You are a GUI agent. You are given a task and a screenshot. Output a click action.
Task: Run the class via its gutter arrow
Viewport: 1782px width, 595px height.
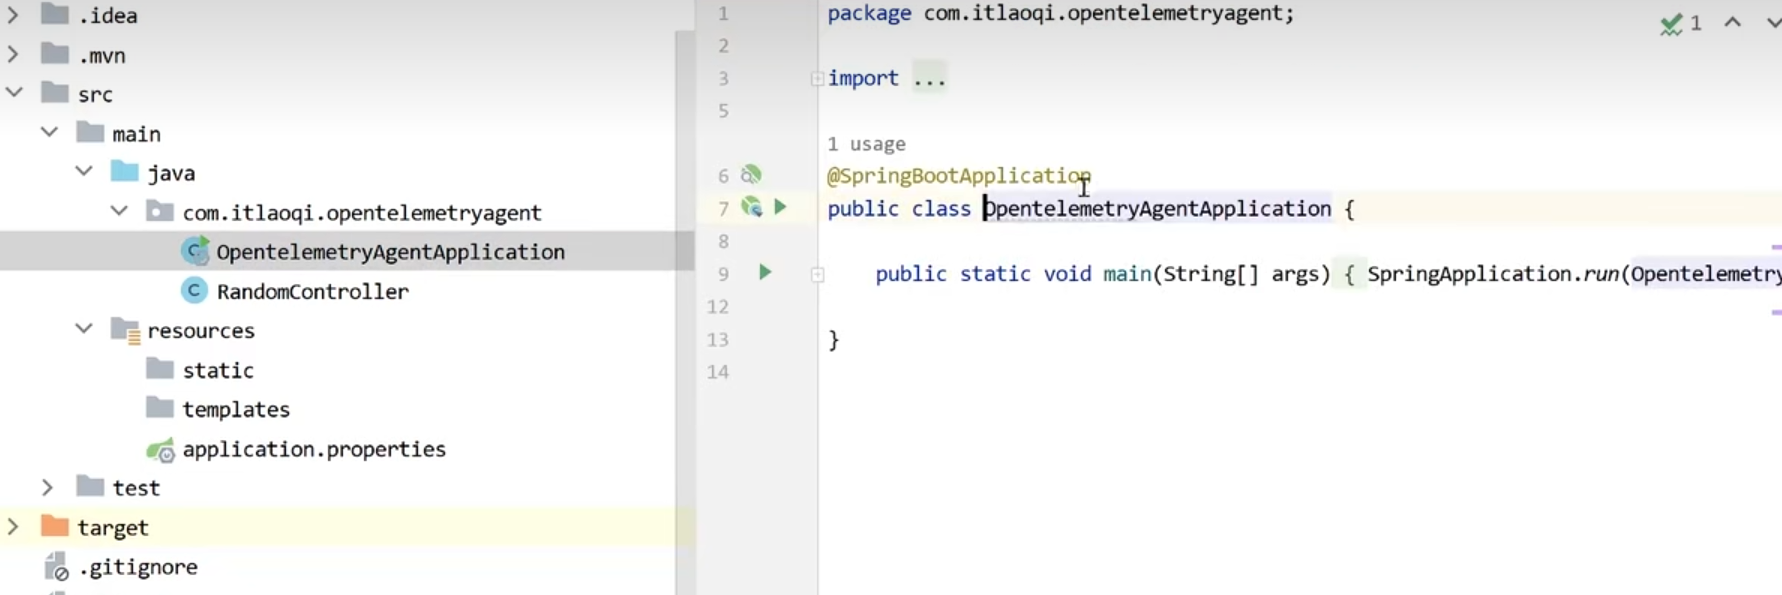(780, 207)
